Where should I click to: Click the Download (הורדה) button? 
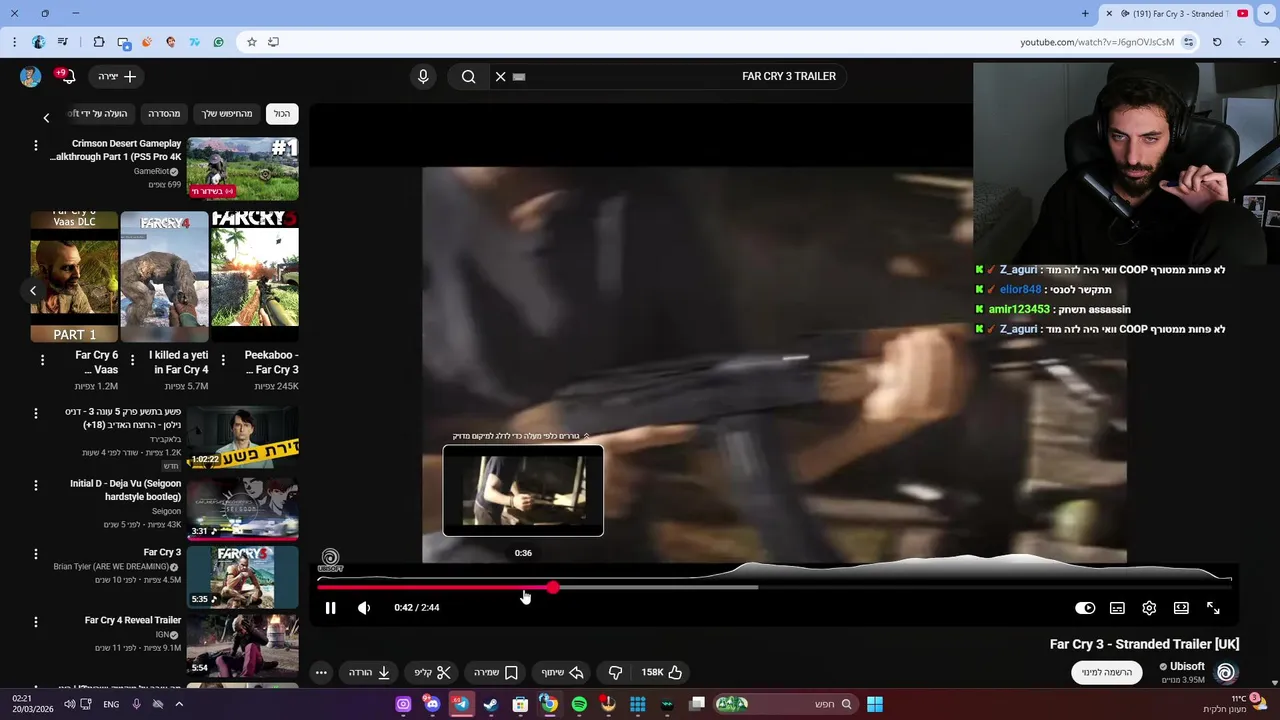pos(369,673)
